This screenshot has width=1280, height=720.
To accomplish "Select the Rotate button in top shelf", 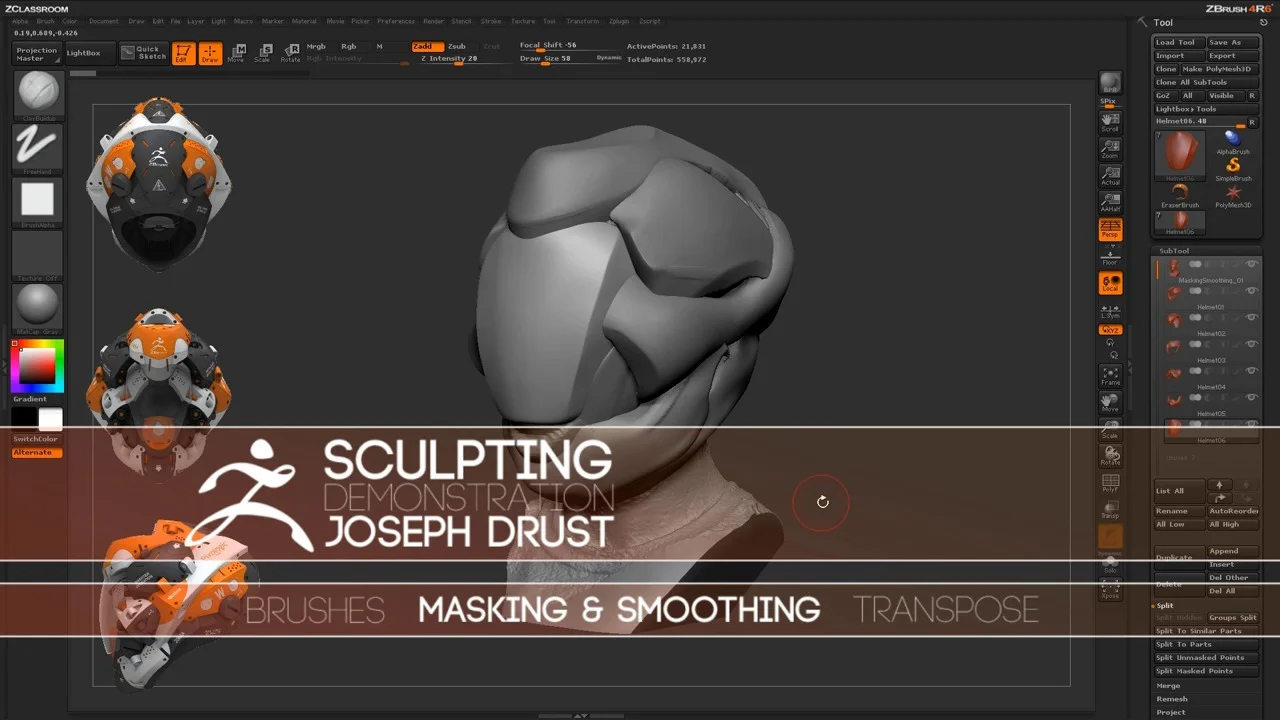I will click(290, 53).
